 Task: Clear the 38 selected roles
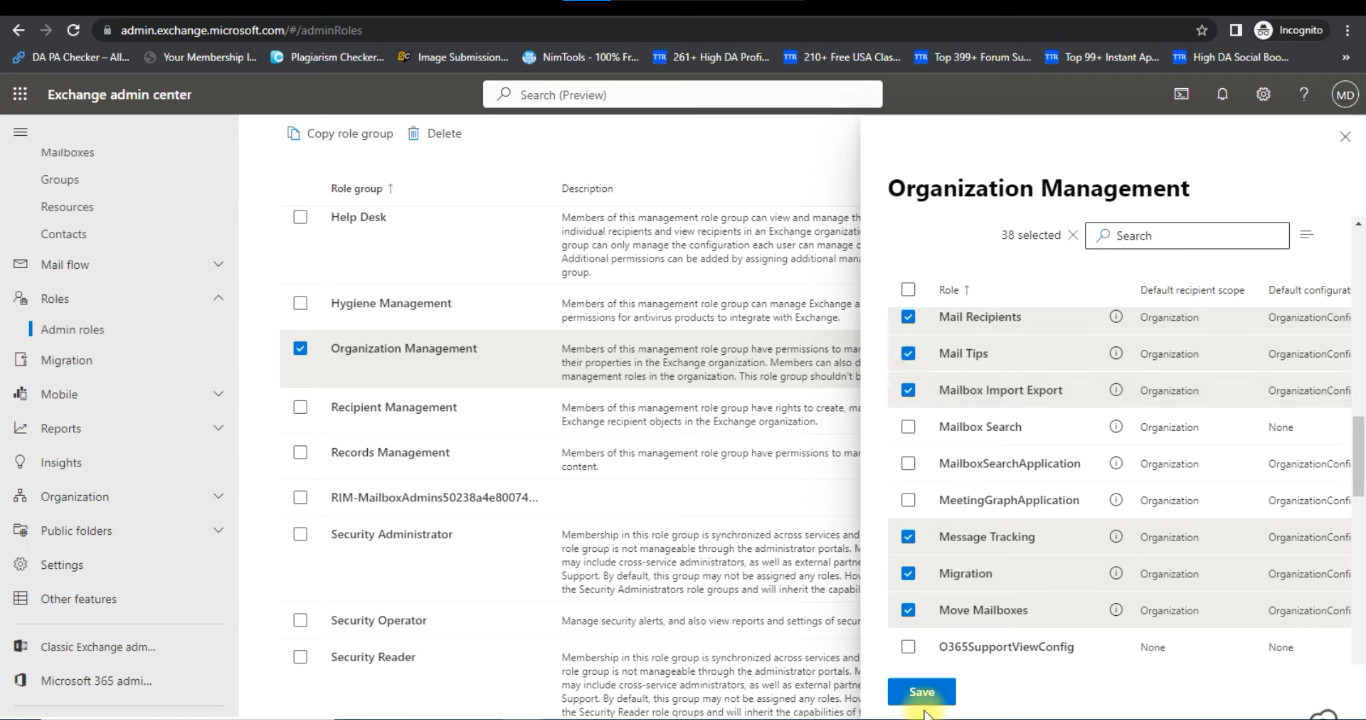point(1073,235)
